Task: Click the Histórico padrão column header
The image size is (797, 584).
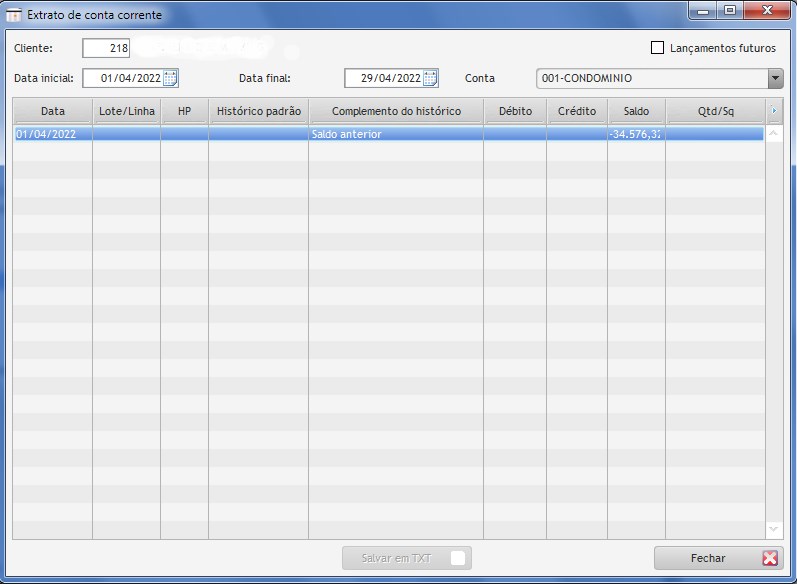Action: point(258,111)
